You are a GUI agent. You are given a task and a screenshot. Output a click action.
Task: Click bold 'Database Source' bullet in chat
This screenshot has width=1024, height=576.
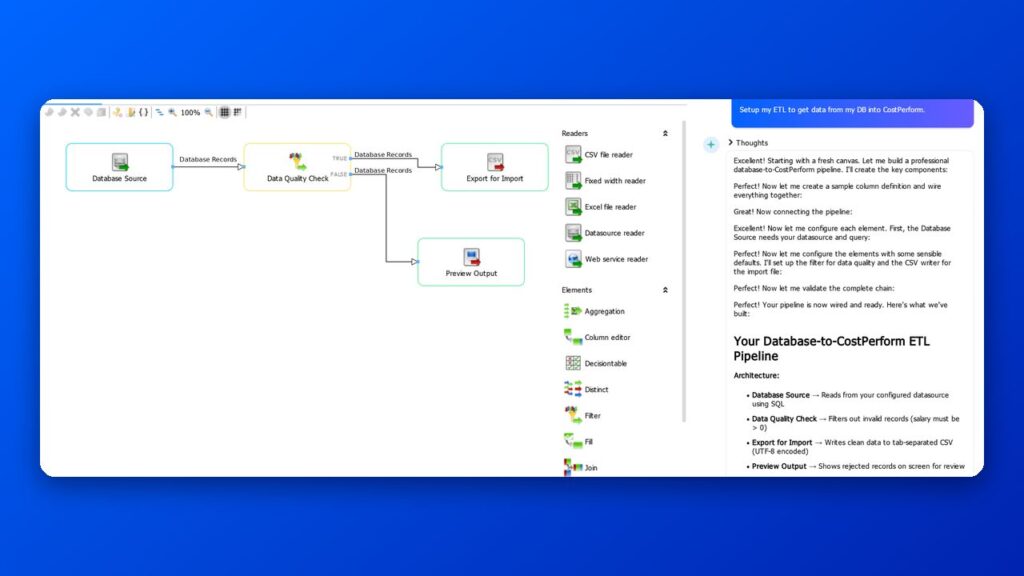click(x=780, y=395)
